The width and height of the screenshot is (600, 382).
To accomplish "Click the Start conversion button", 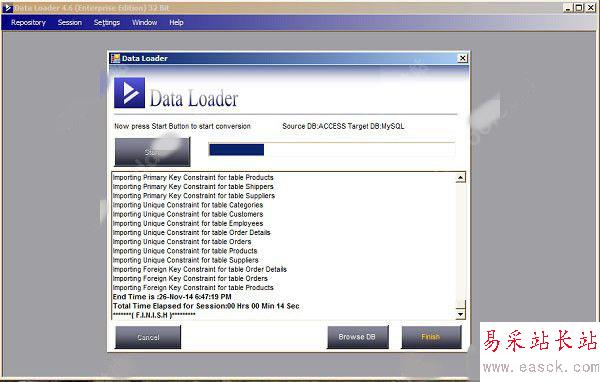I will 152,152.
